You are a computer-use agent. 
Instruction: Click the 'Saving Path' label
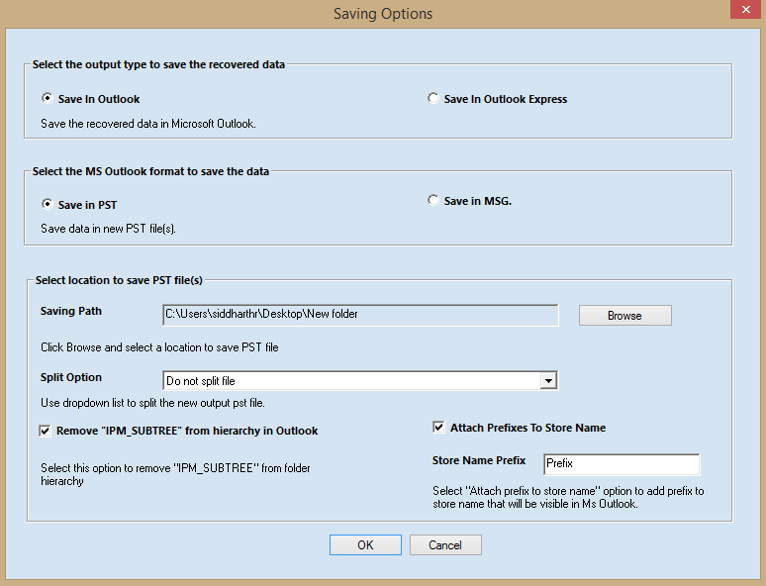(x=71, y=311)
